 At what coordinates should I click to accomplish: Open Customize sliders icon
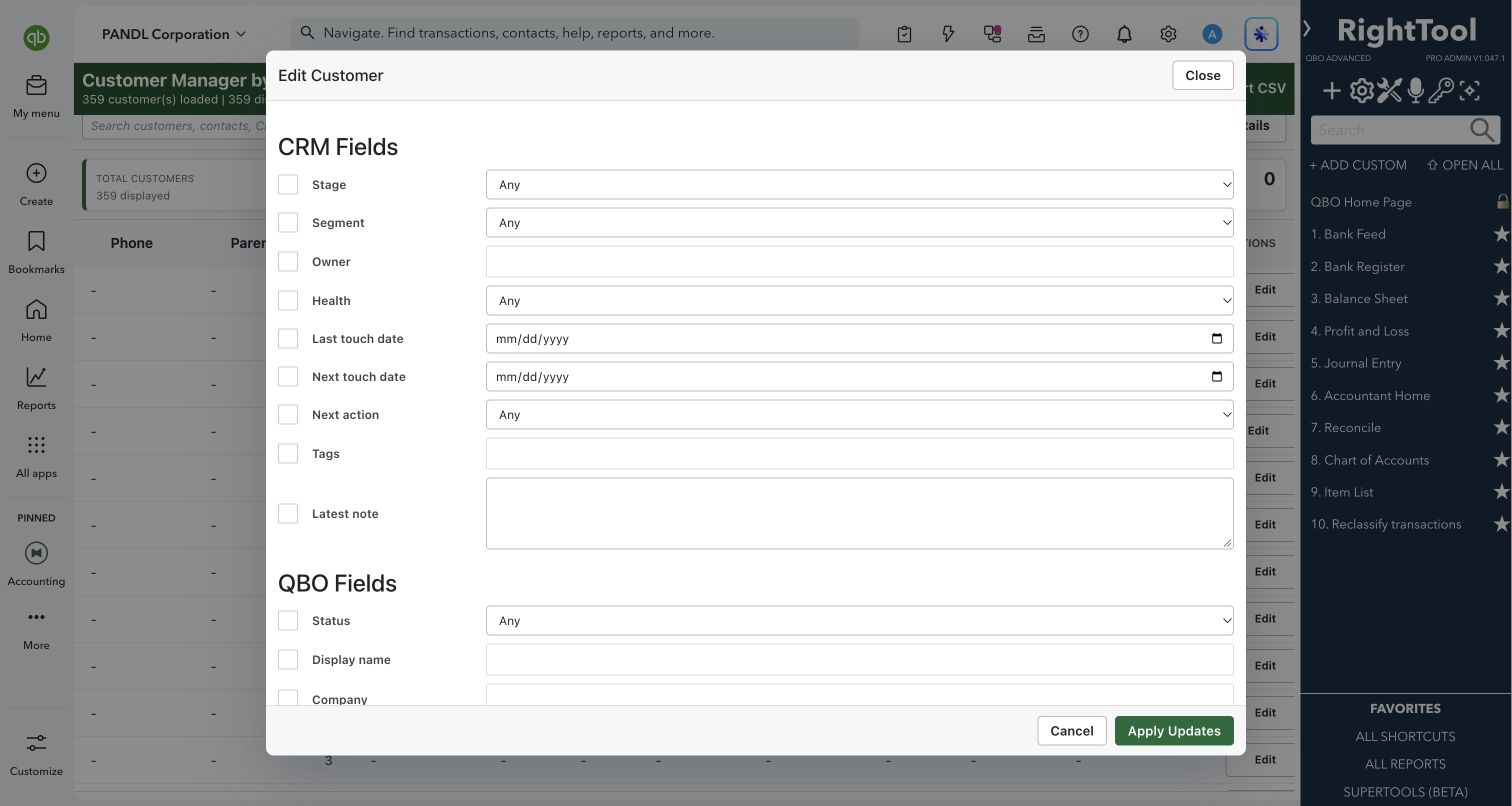[x=36, y=743]
